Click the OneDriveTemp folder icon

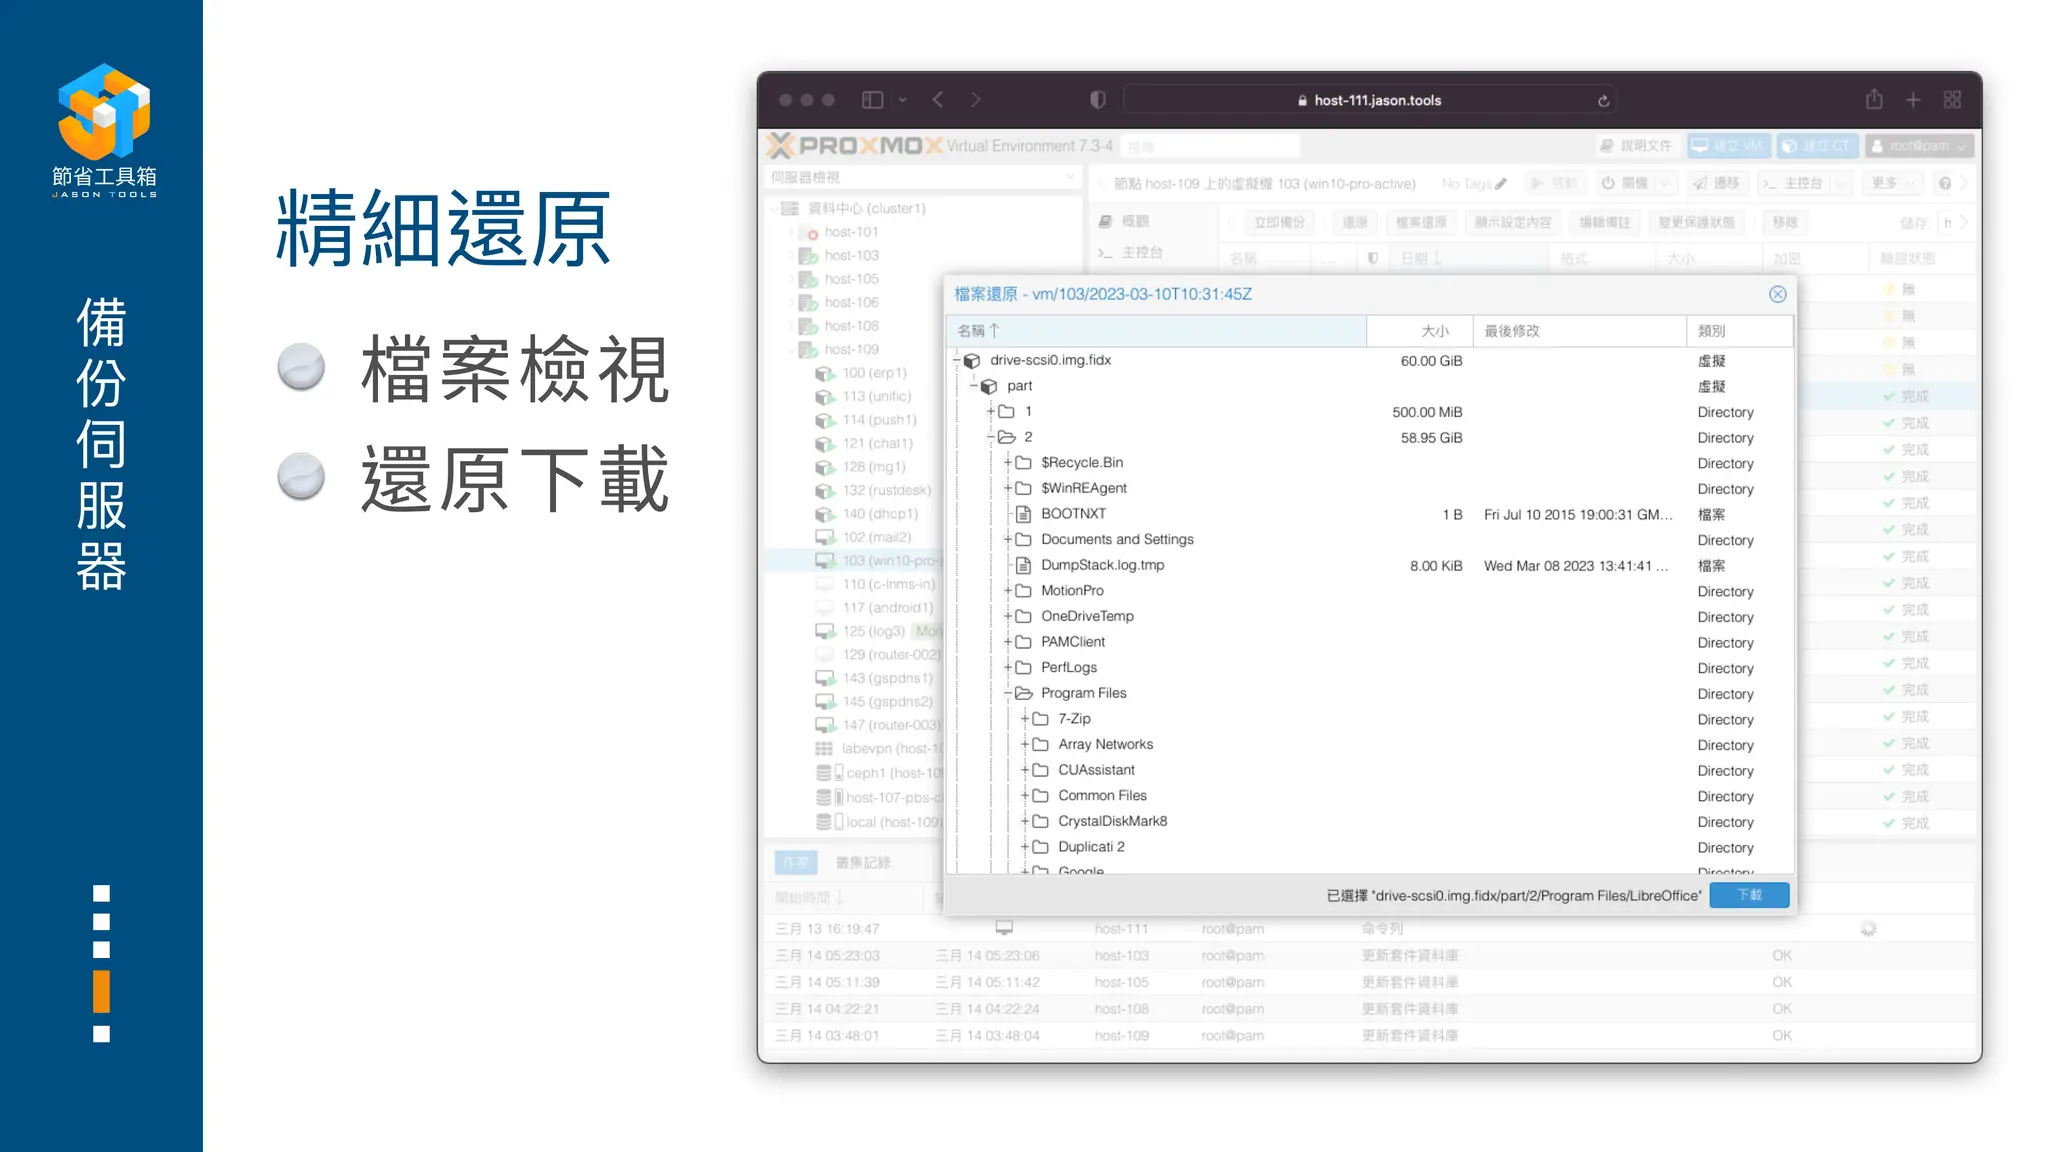(x=1023, y=616)
